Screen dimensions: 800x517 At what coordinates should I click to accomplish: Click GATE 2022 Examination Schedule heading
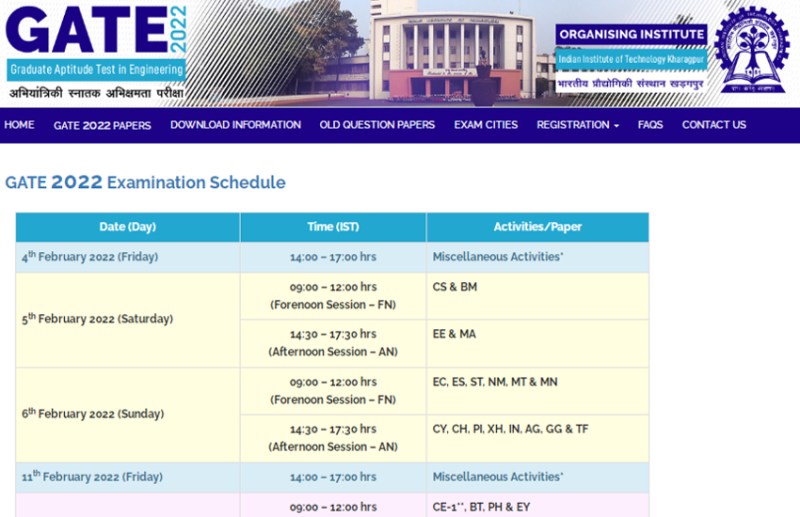click(x=145, y=182)
